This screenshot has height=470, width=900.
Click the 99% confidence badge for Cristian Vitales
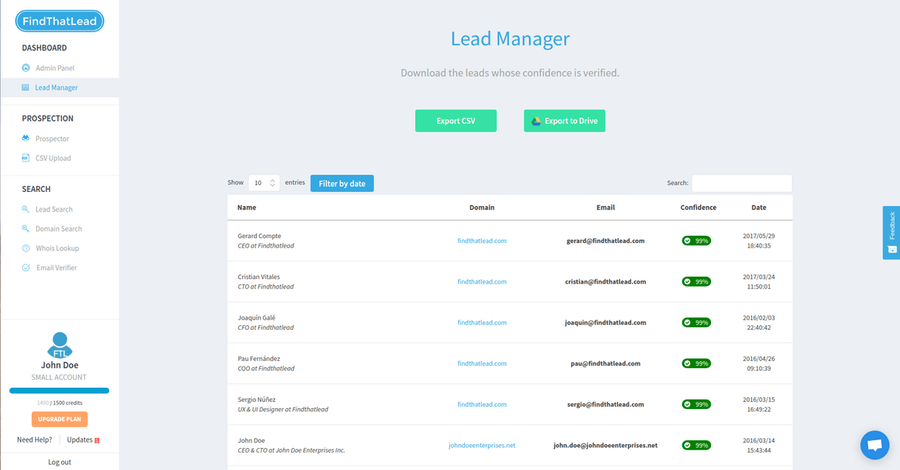[x=696, y=281]
